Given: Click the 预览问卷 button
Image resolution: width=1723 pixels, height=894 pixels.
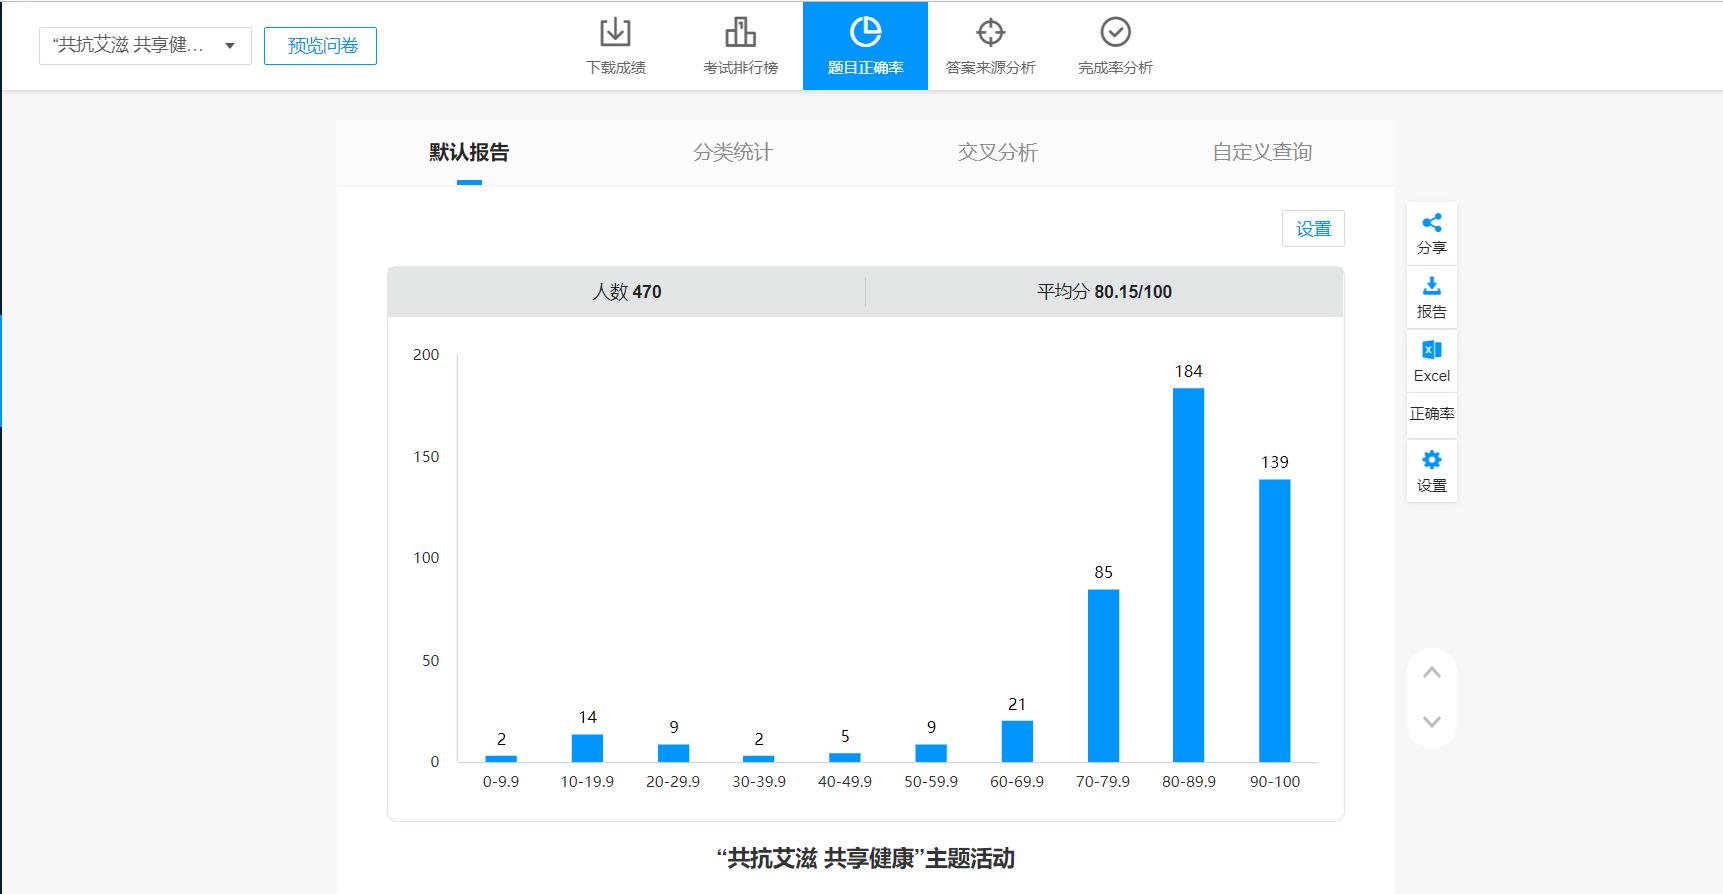Looking at the screenshot, I should point(321,46).
